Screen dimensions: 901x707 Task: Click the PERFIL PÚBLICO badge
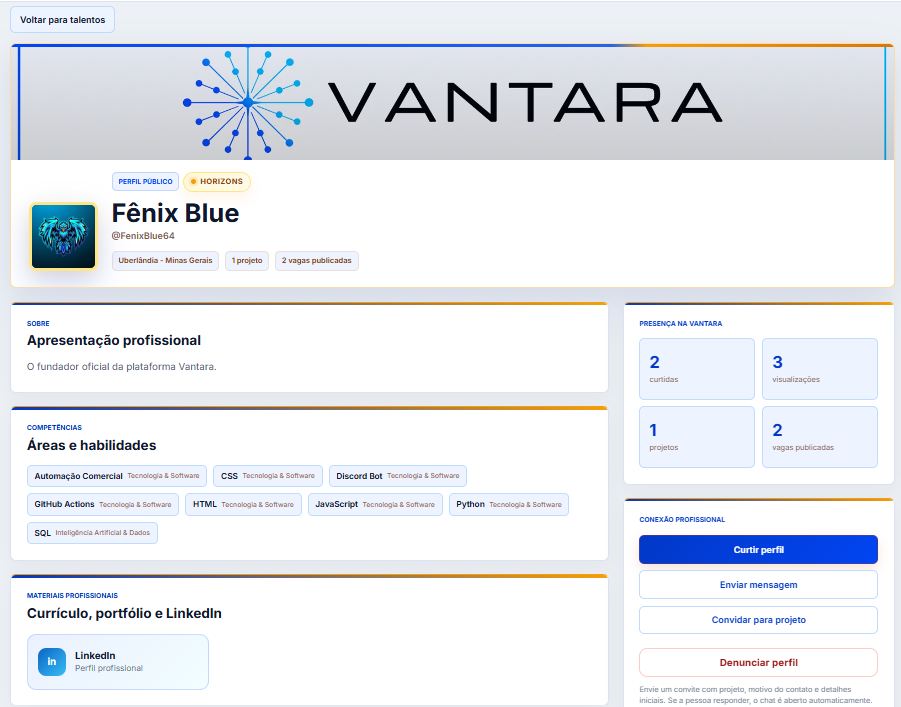[x=145, y=182]
